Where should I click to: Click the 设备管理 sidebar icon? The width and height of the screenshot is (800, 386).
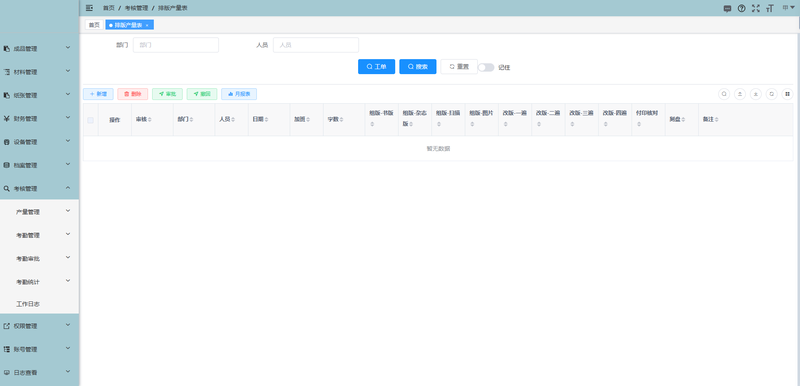[x=7, y=142]
